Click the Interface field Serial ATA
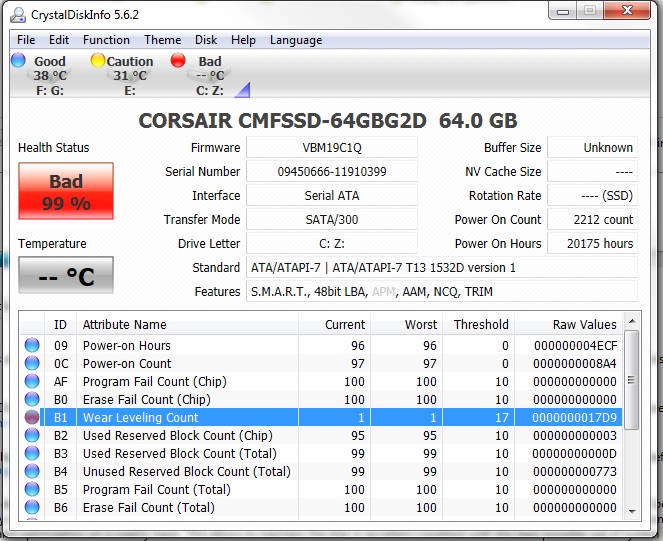 click(x=332, y=195)
